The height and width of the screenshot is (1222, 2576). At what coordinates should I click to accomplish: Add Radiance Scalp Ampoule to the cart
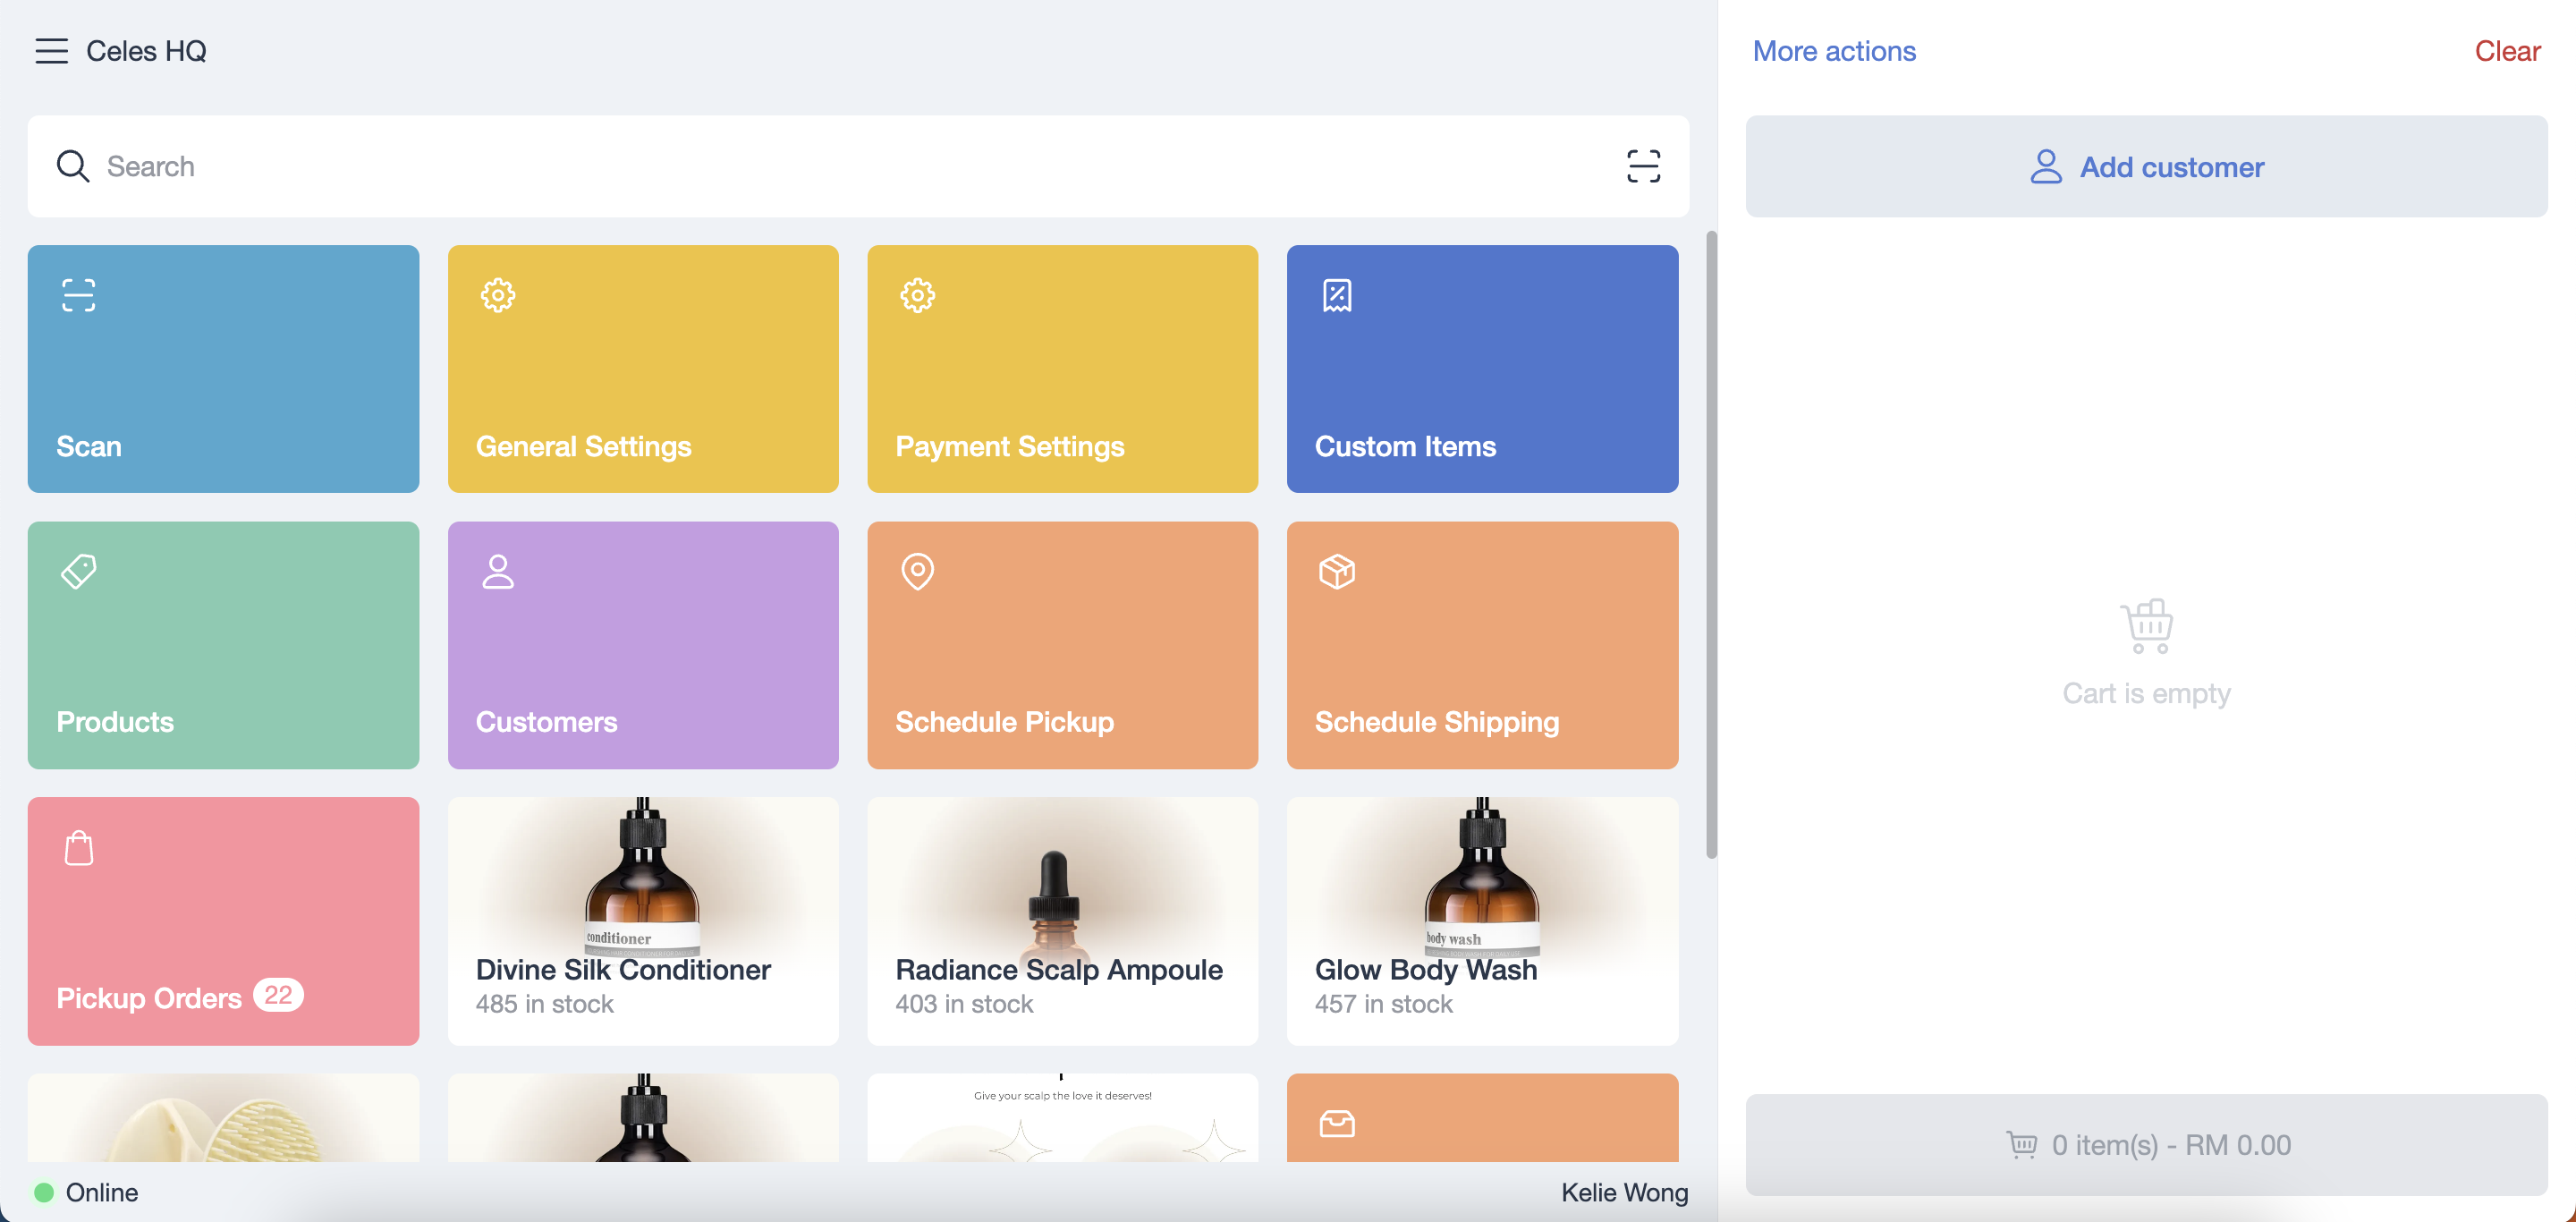coord(1062,920)
